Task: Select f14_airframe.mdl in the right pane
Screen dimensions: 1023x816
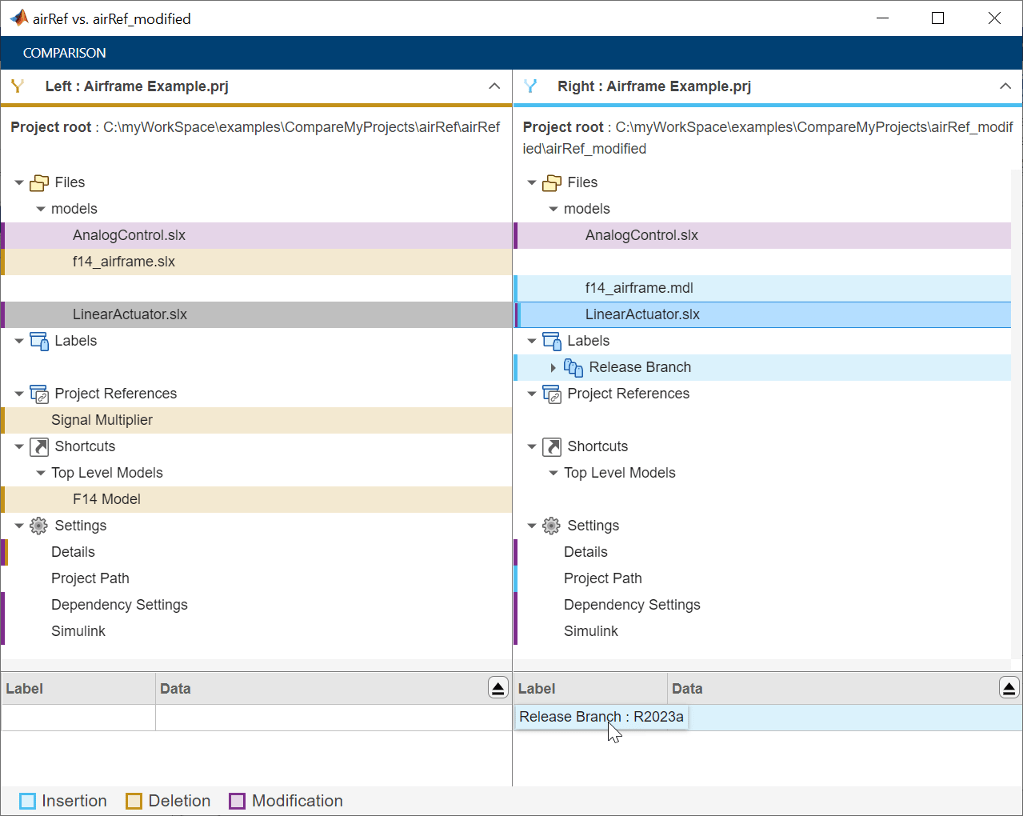Action: click(639, 288)
